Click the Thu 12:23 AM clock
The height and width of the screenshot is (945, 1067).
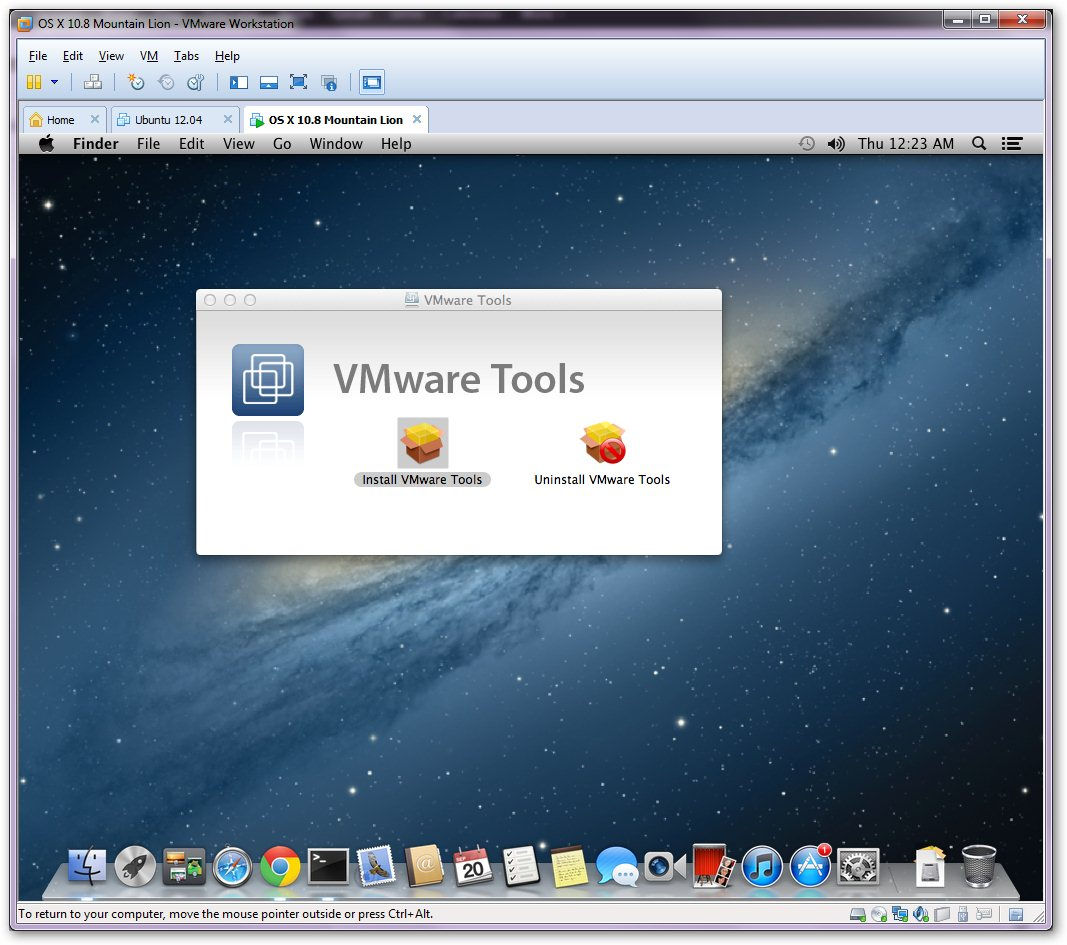point(906,144)
